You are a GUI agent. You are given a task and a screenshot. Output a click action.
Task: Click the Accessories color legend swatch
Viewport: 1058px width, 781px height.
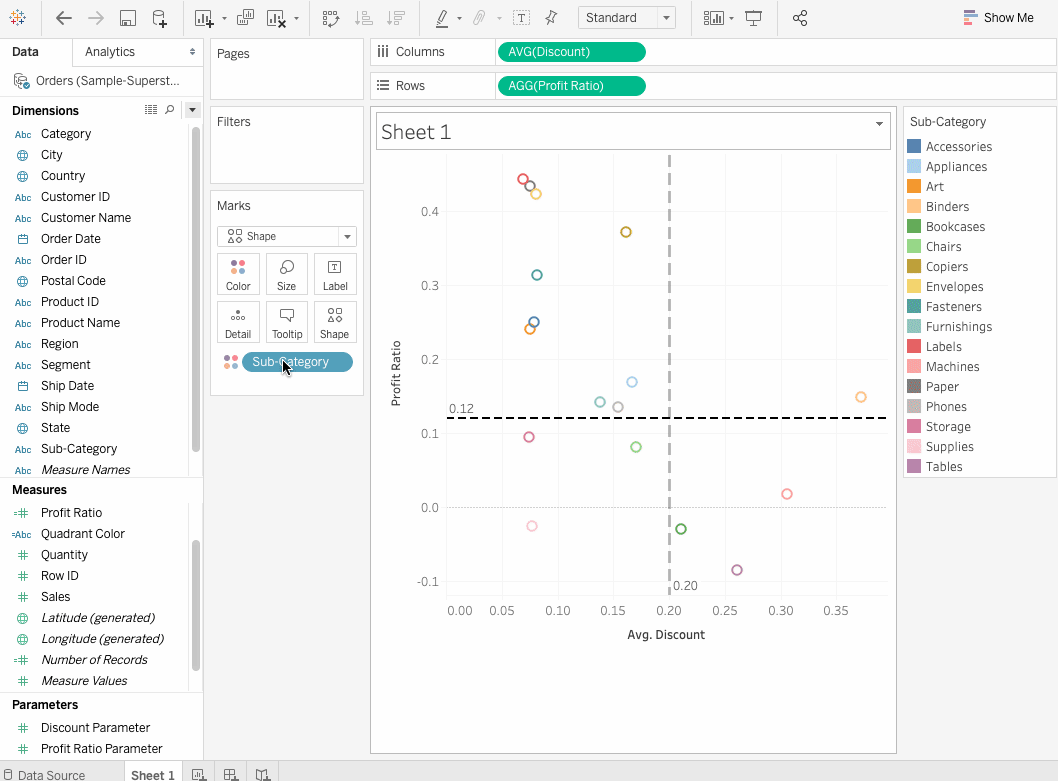[x=914, y=146]
